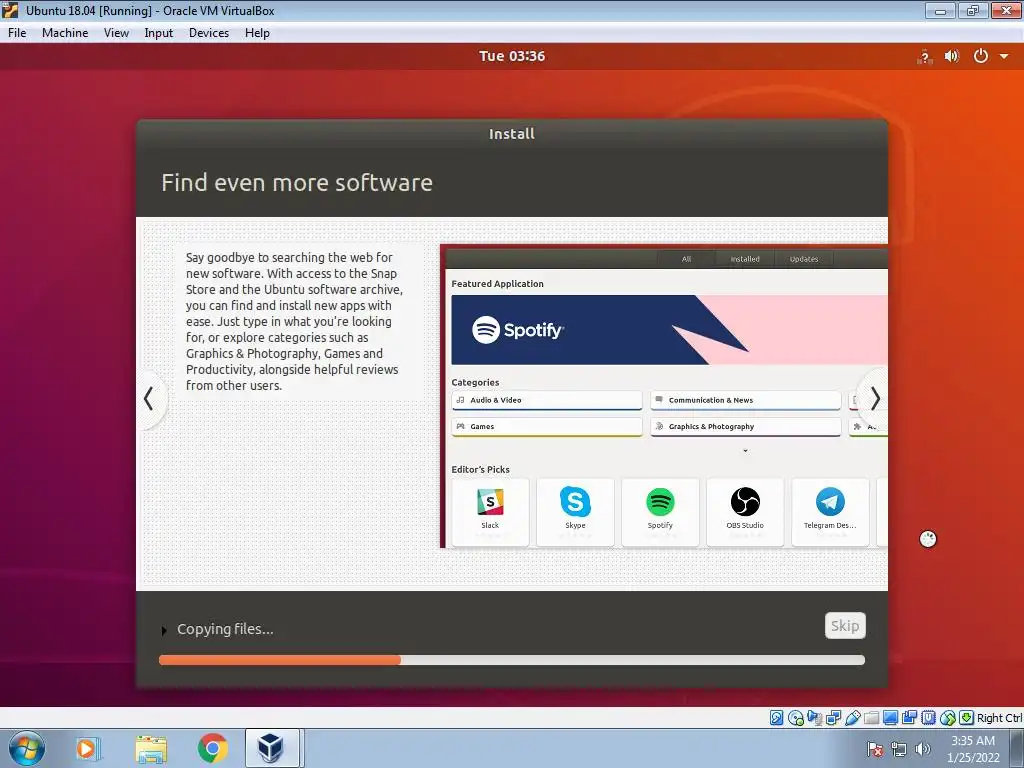Skip the current installation step

tap(845, 626)
